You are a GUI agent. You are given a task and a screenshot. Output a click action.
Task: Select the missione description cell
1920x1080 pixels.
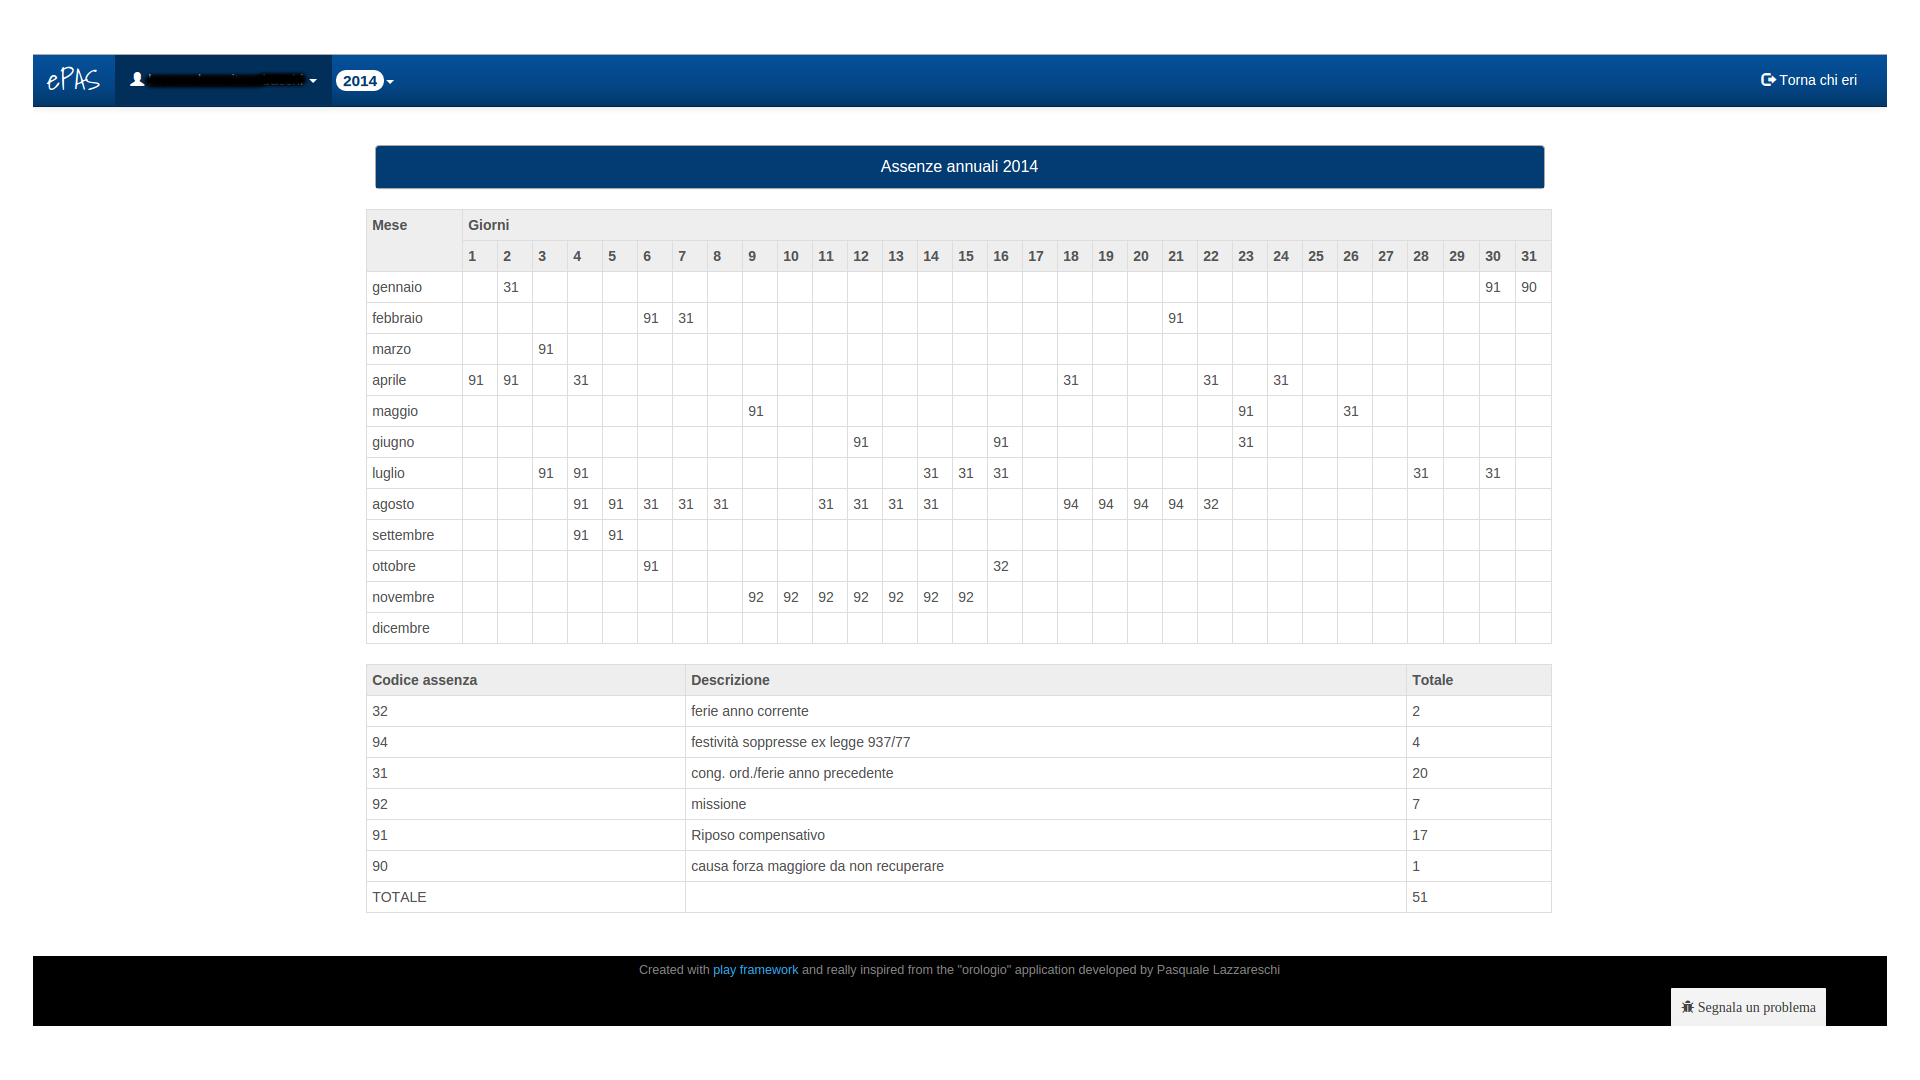(718, 804)
